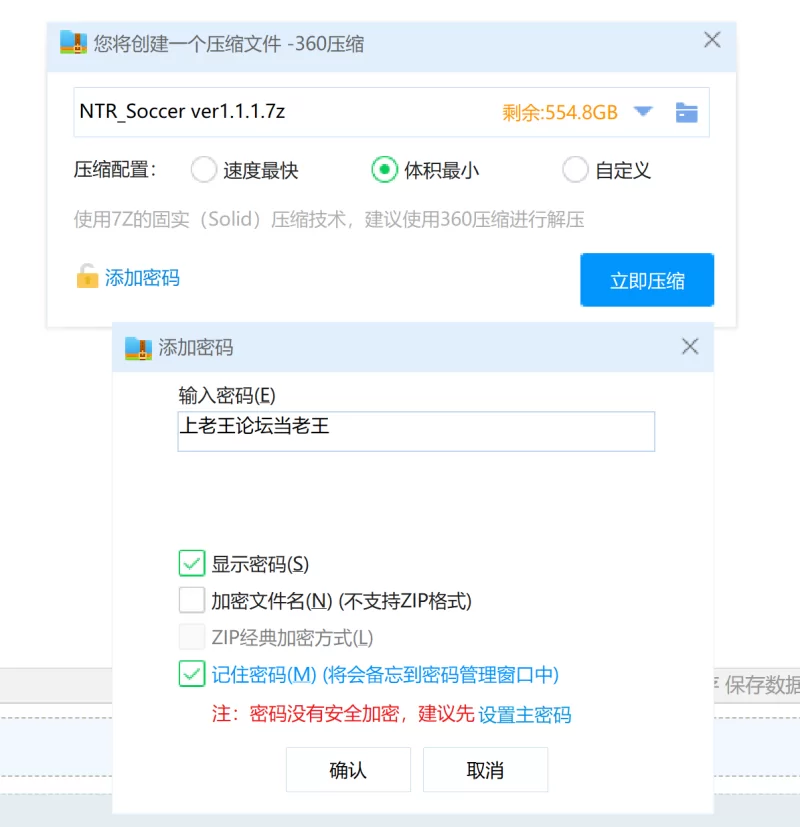The image size is (800, 827).
Task: Close the 添加密码 dialog
Action: [x=690, y=347]
